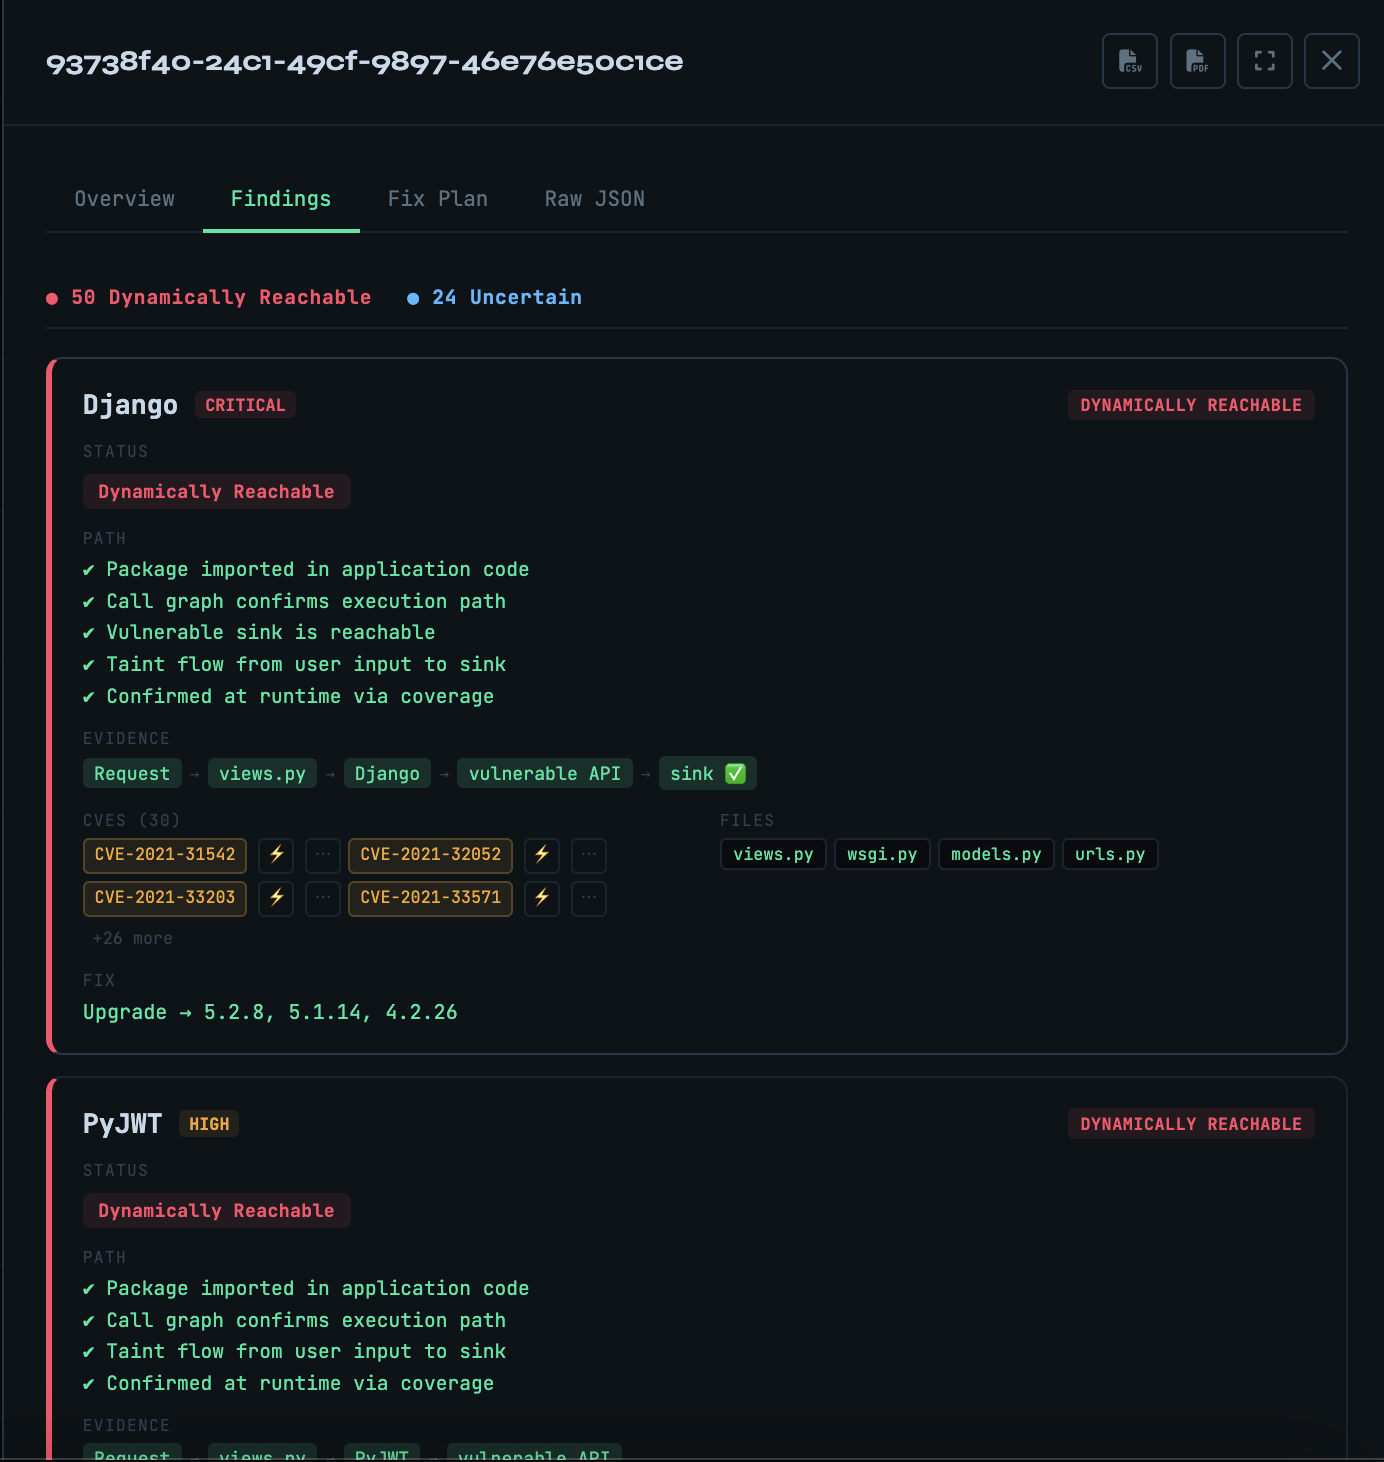Click the Request chip in Django evidence
The image size is (1384, 1462).
[132, 774]
